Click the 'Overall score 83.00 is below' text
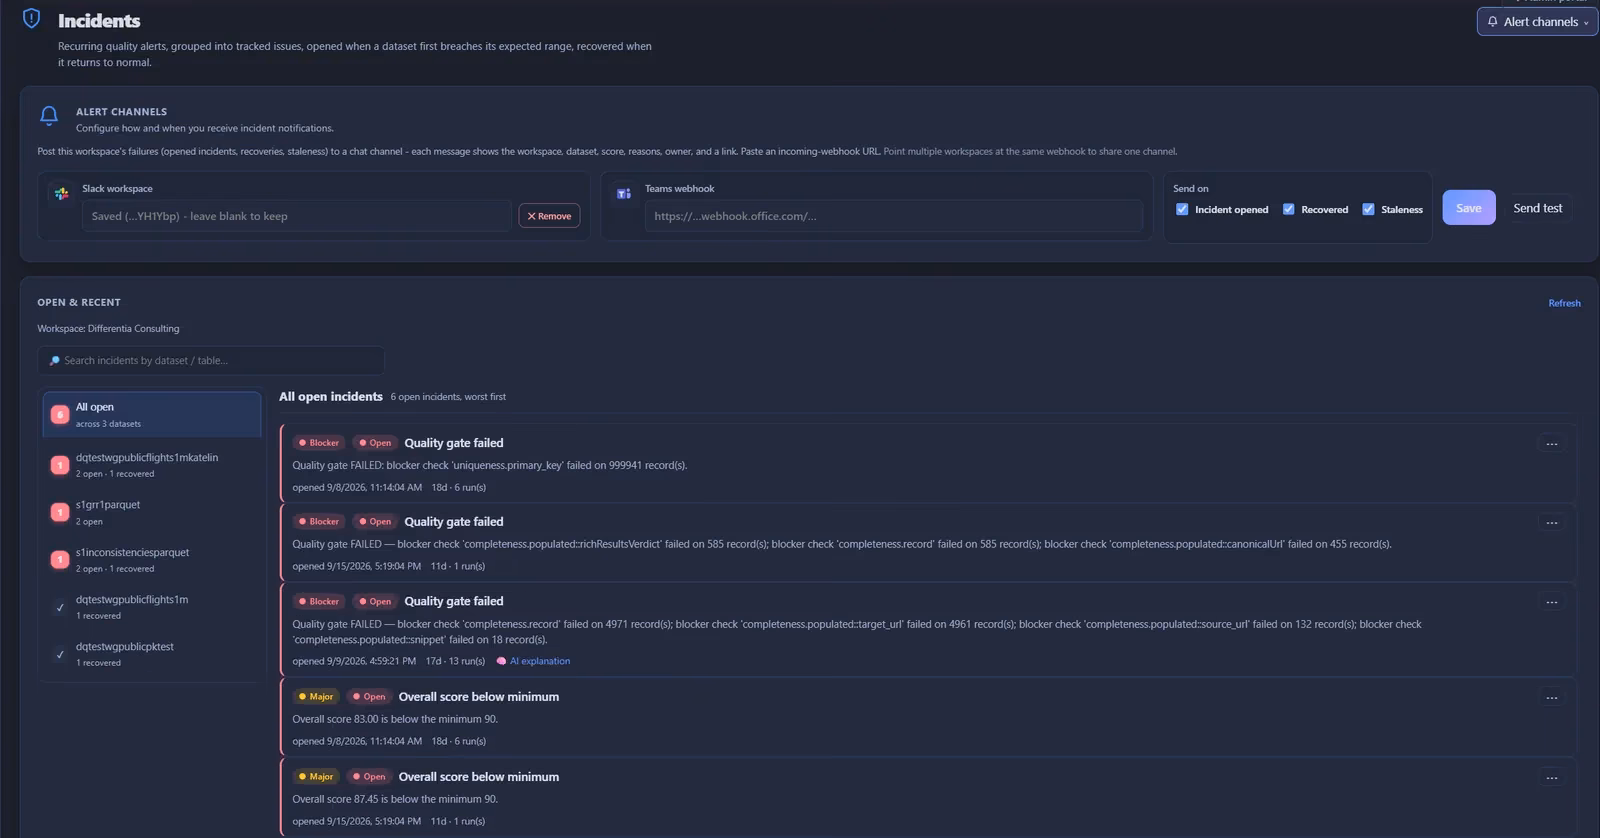This screenshot has width=1600, height=838. [x=395, y=719]
